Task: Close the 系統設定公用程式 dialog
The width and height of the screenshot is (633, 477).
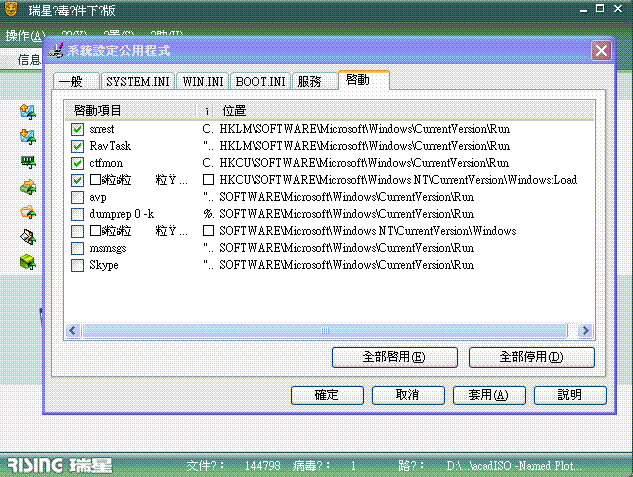Action: (601, 51)
